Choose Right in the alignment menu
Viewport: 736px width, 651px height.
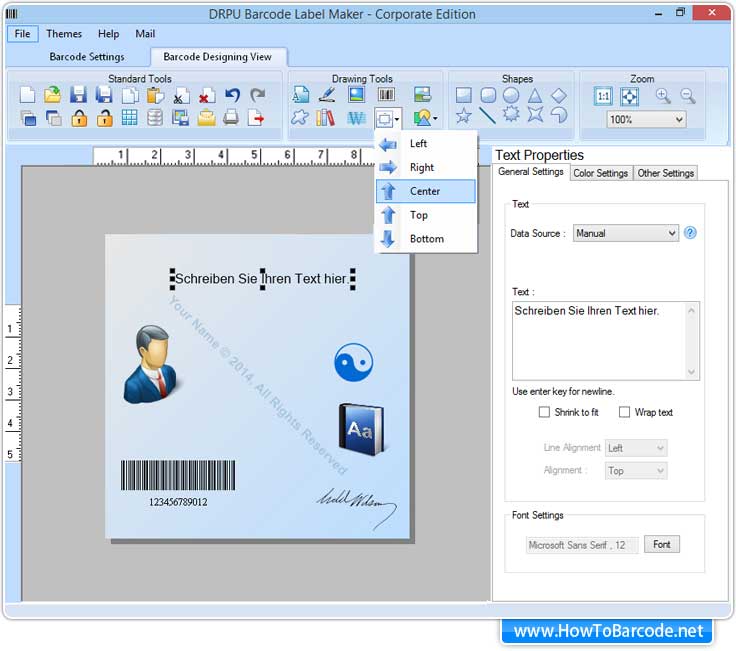tap(426, 168)
